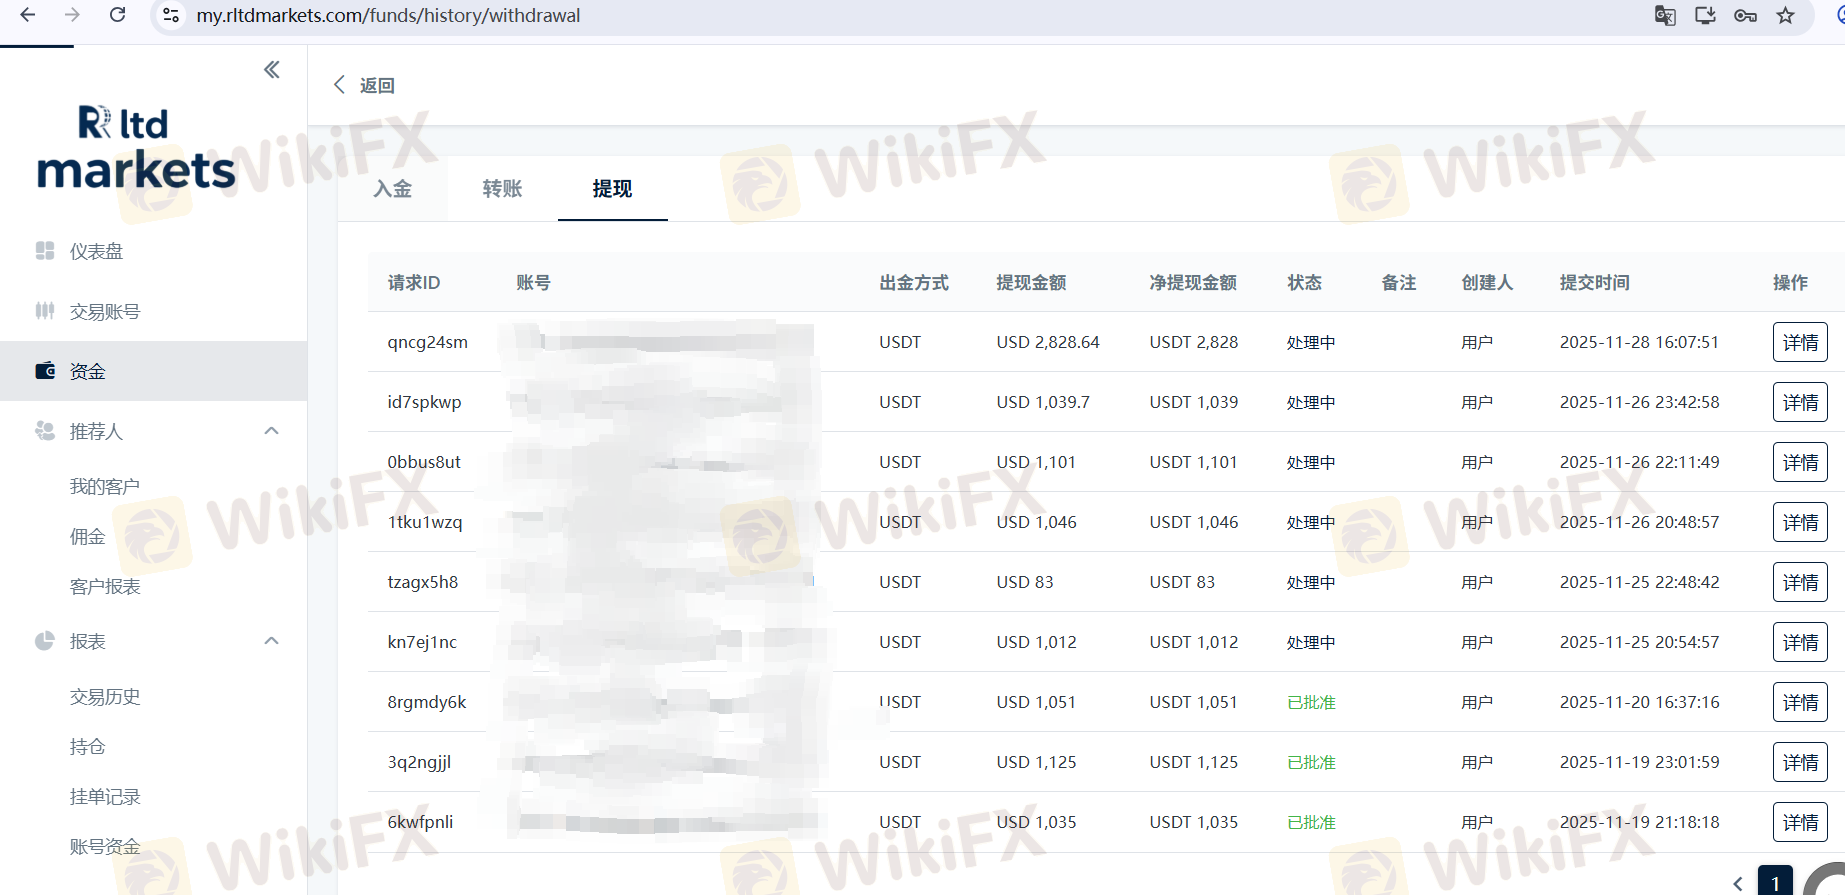1845x895 pixels.
Task: Go forward in browser history
Action: pos(72,15)
